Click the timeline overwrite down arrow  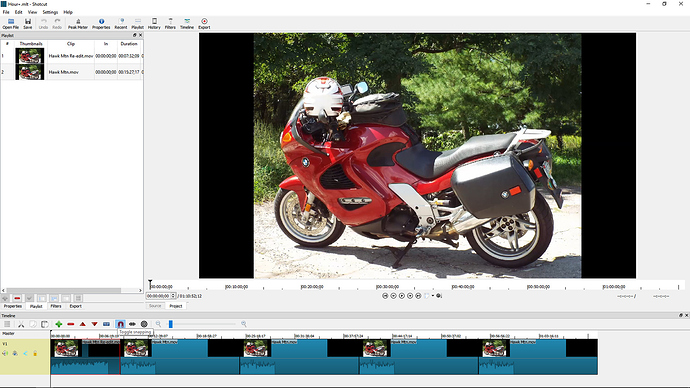click(x=94, y=324)
